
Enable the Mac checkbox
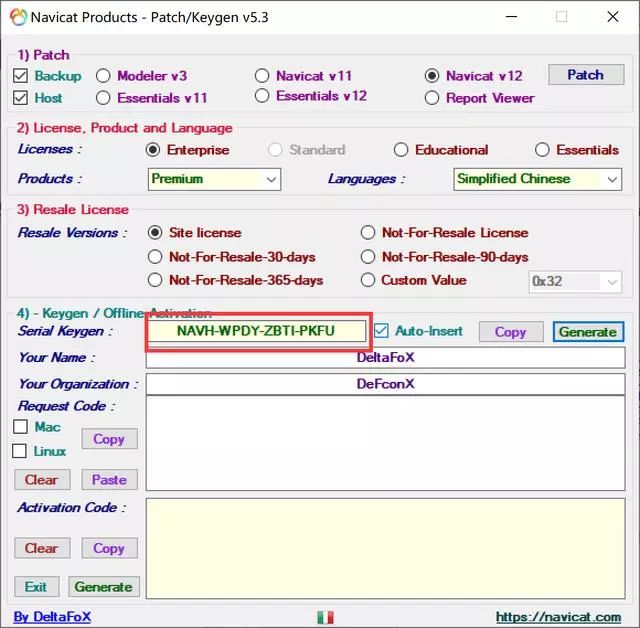(x=20, y=427)
